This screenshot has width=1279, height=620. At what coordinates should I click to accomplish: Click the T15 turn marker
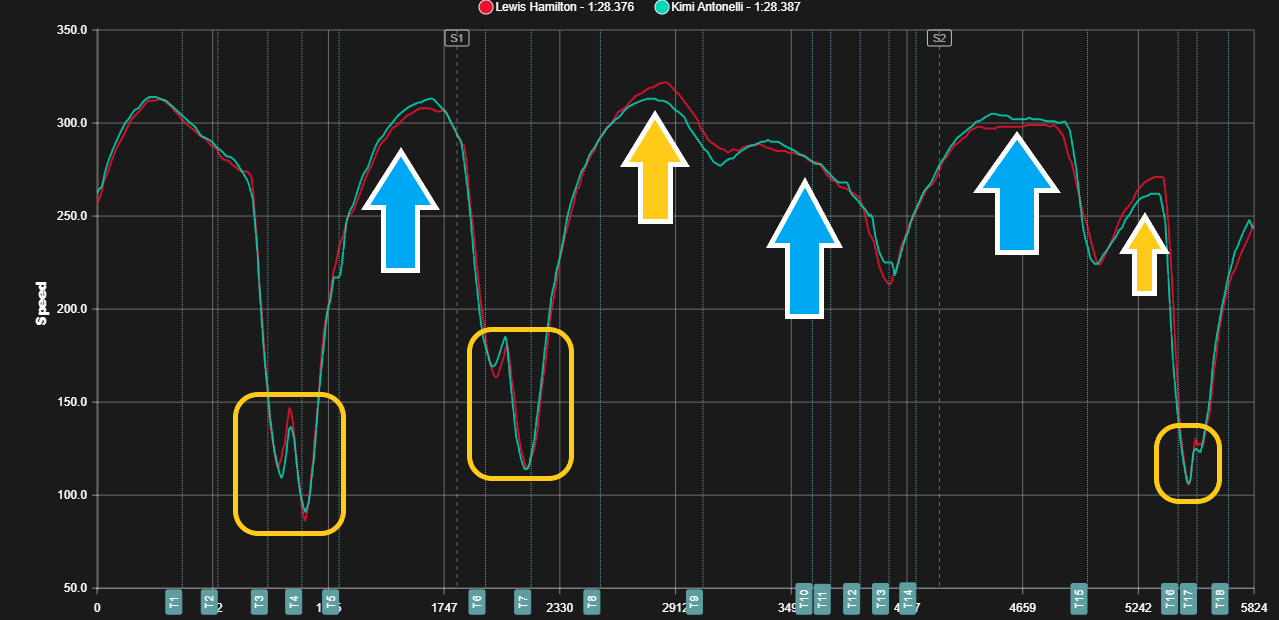point(1079,599)
